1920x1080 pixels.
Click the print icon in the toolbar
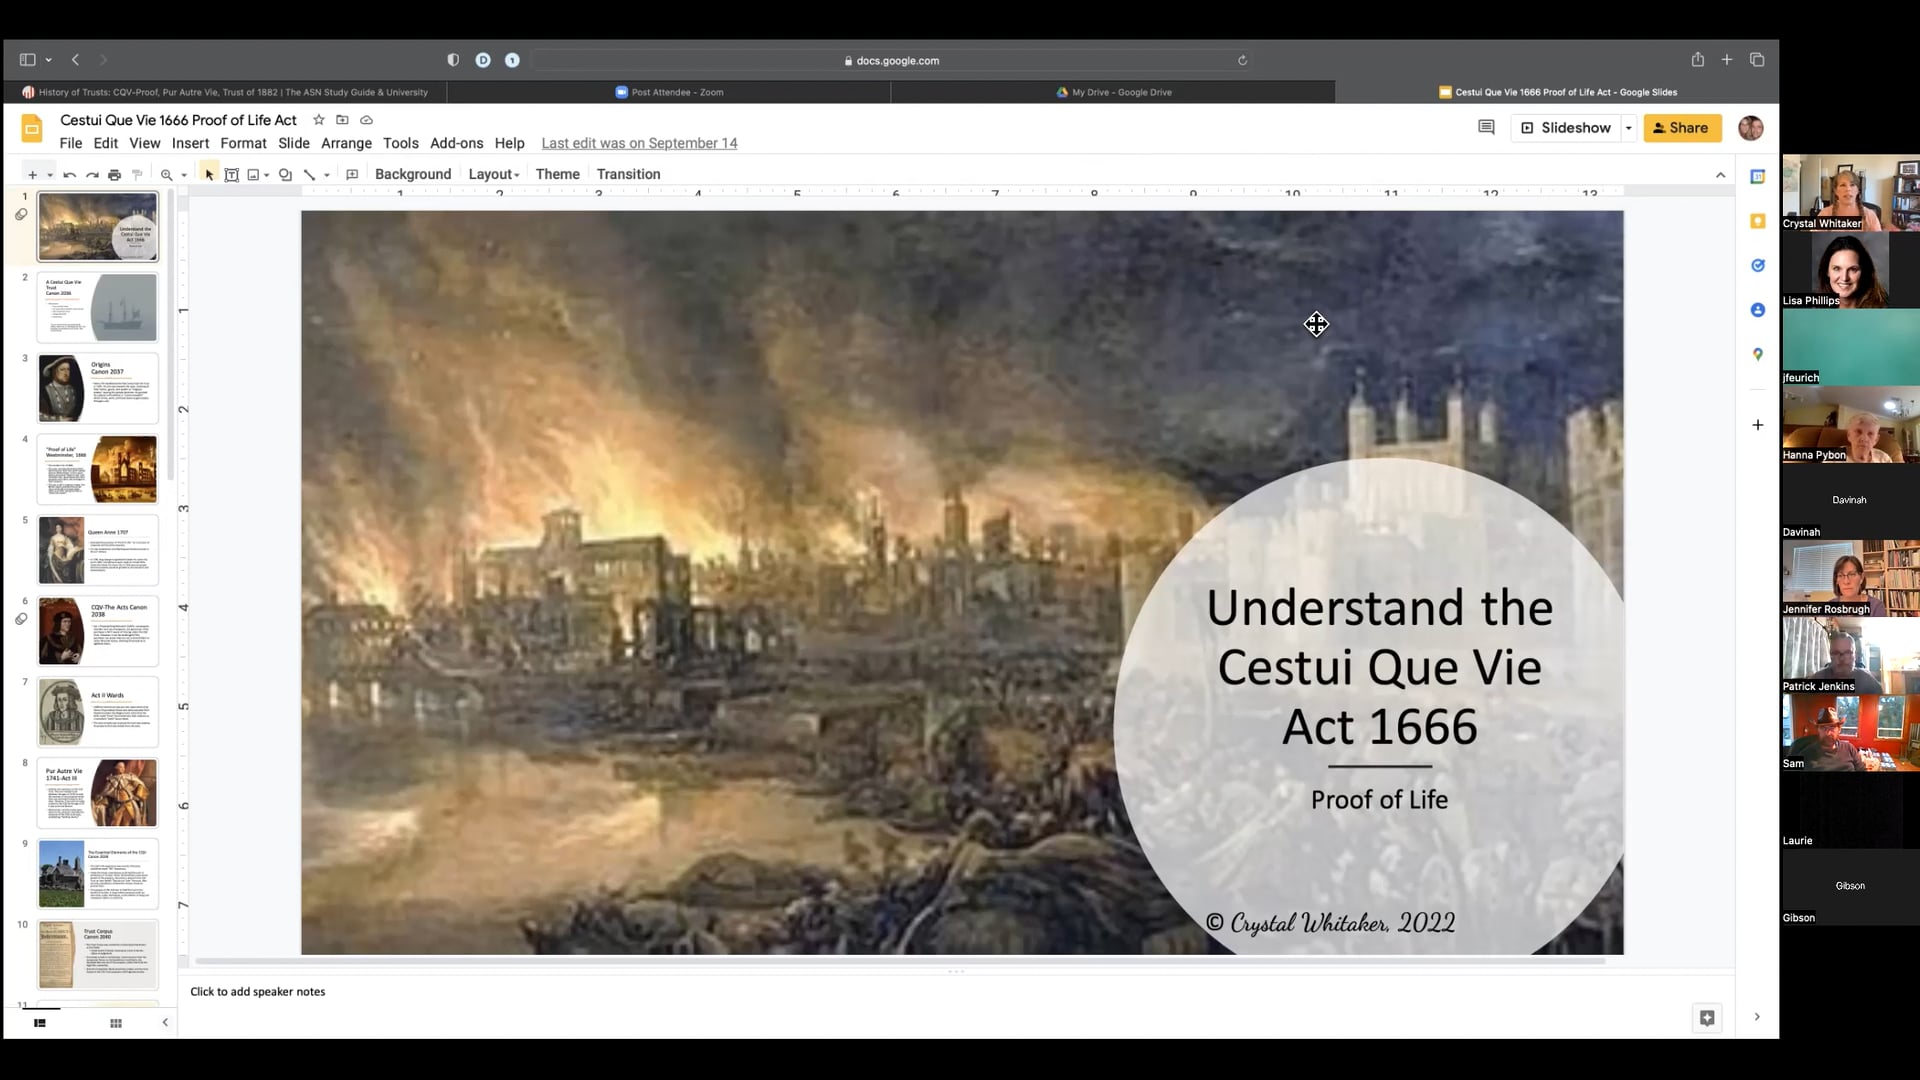point(114,175)
